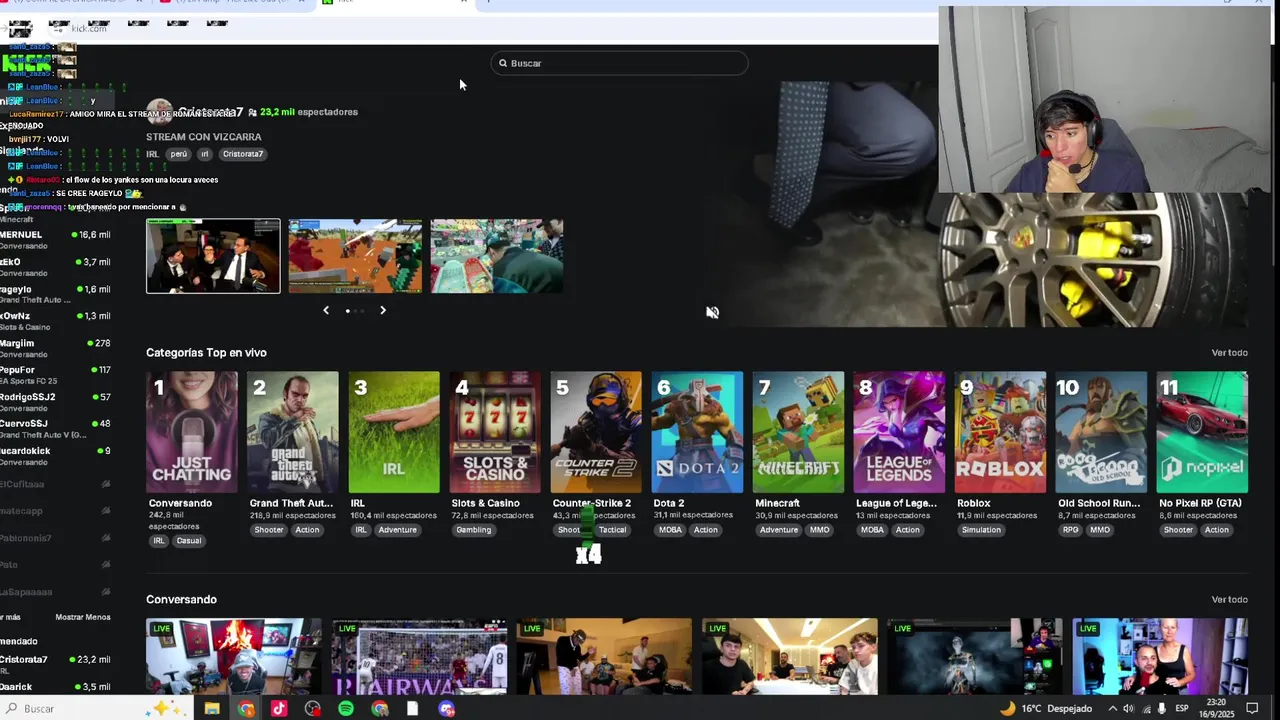Open Cristorata7 in recommended sidebar list
This screenshot has width=1280, height=720.
click(56, 664)
